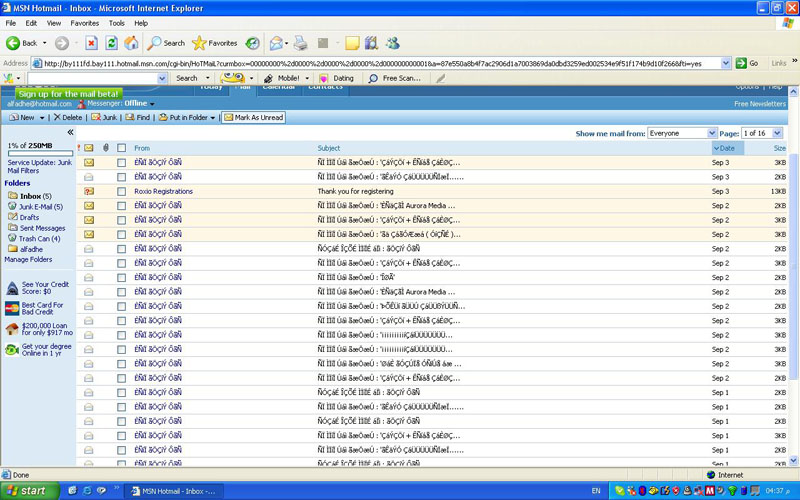Check the first Sep 2 Aurora Media message checkbox

tap(121, 206)
